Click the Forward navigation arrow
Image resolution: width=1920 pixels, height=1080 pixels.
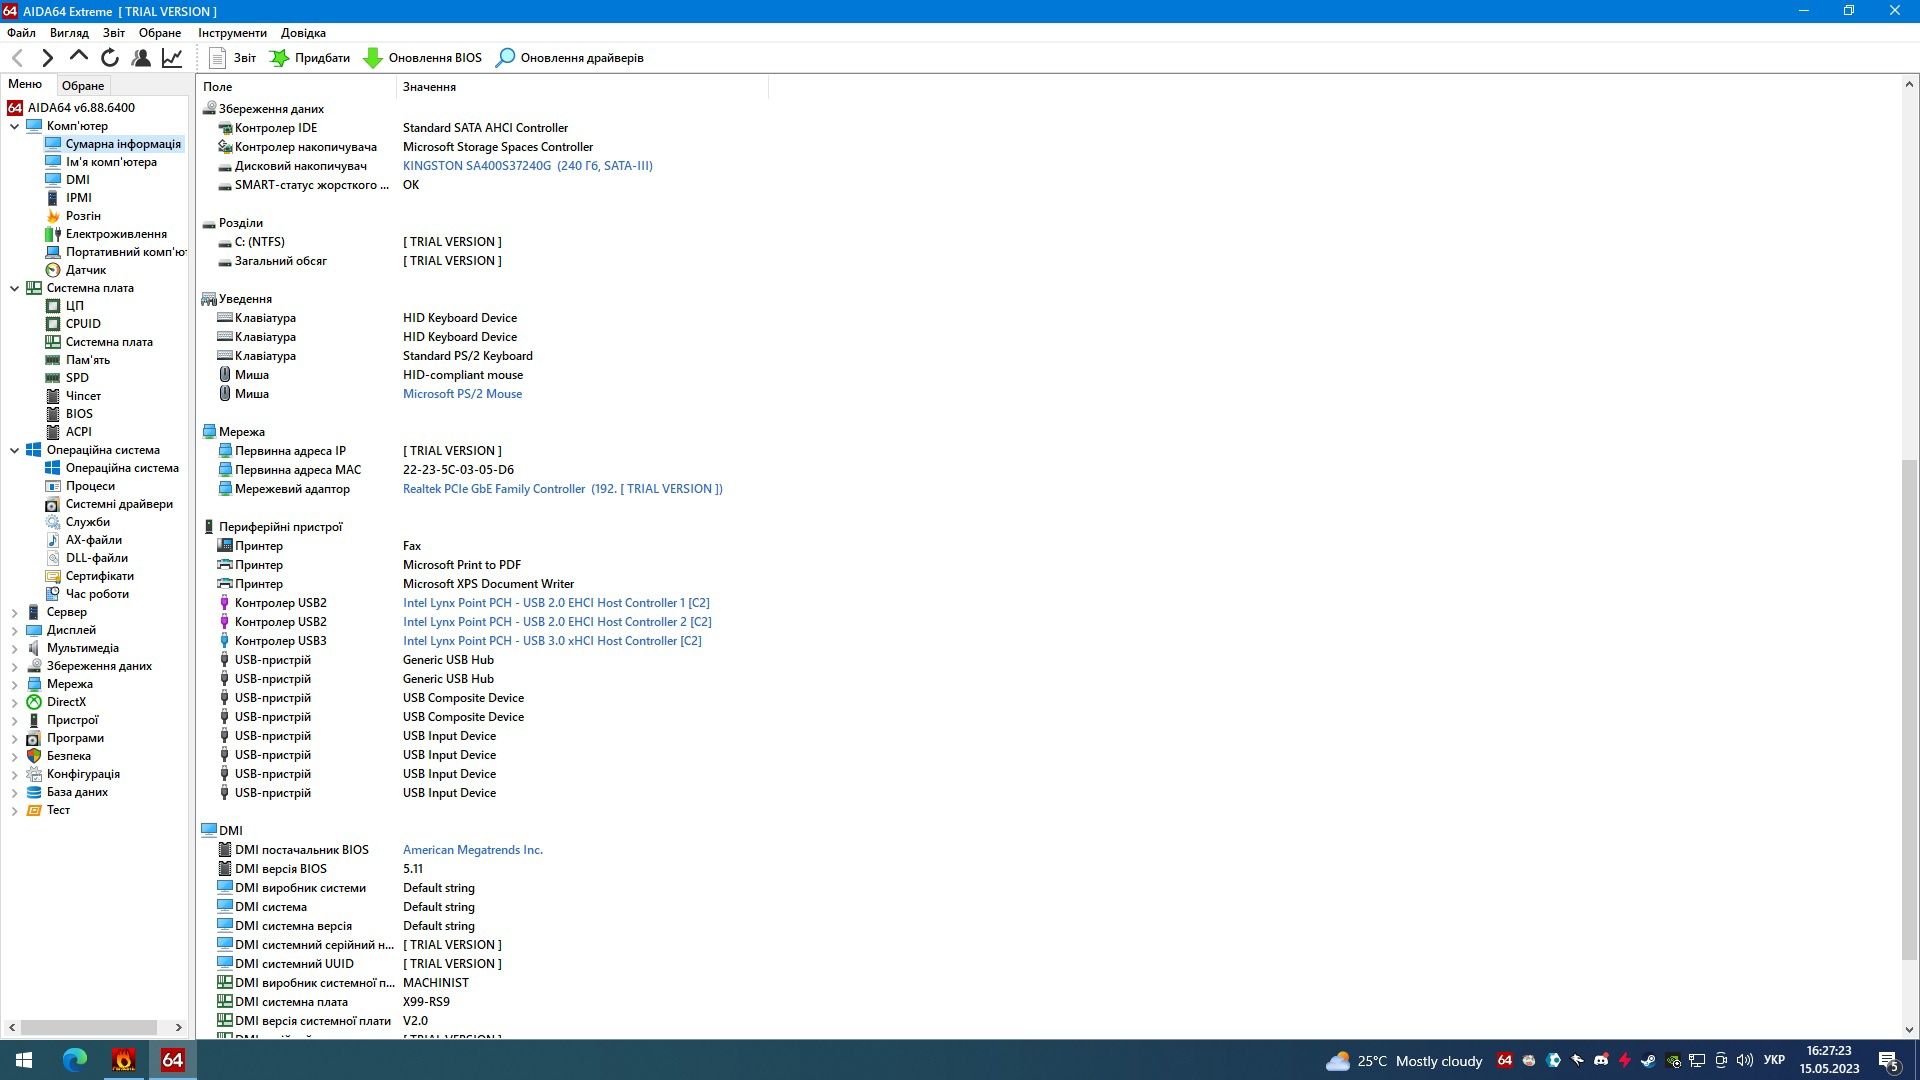[47, 58]
